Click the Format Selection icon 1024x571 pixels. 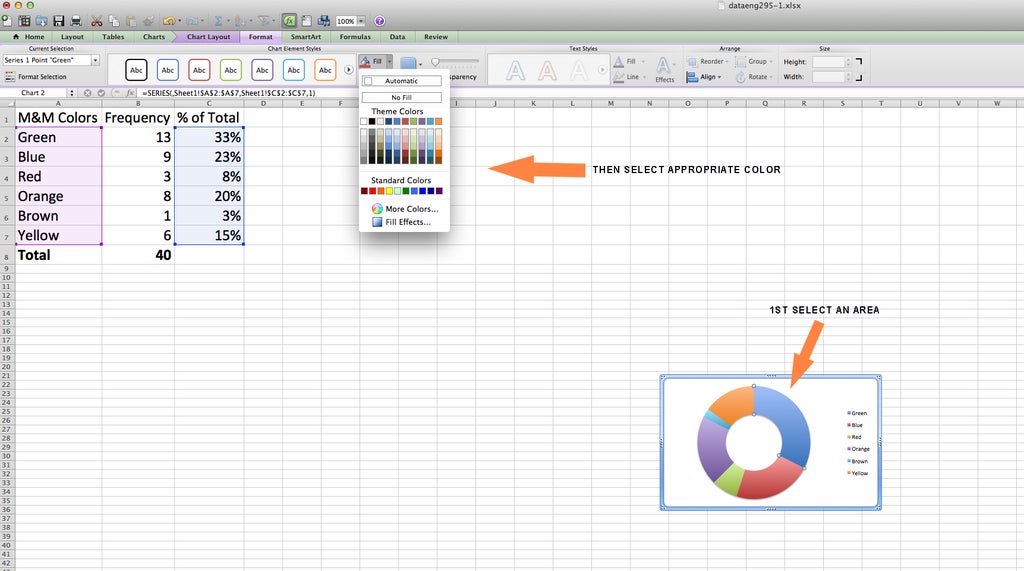pos(10,76)
